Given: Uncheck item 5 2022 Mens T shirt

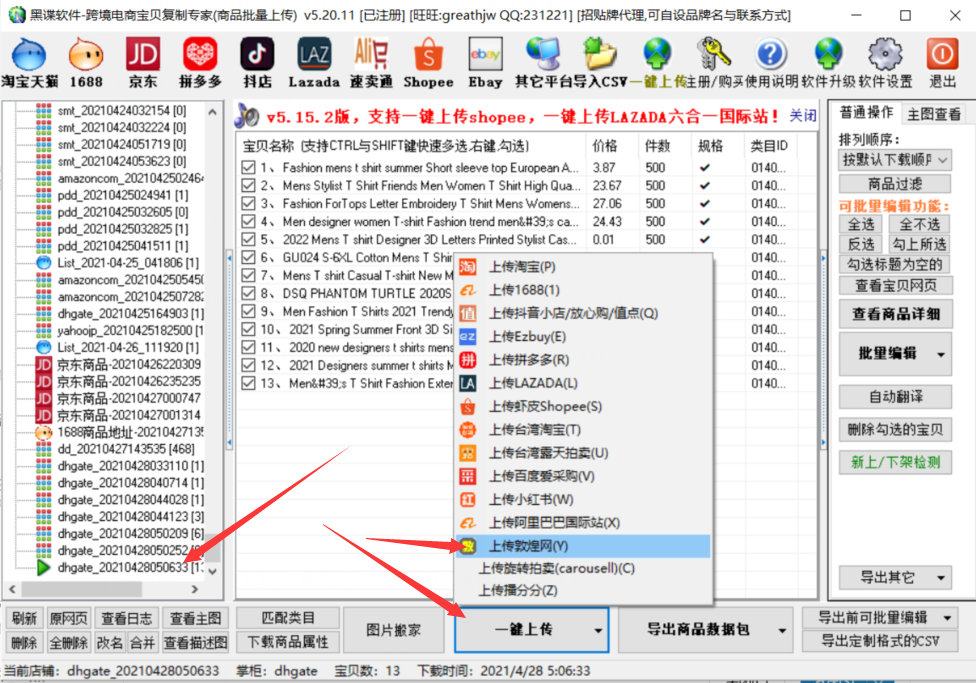Looking at the screenshot, I should tap(248, 240).
